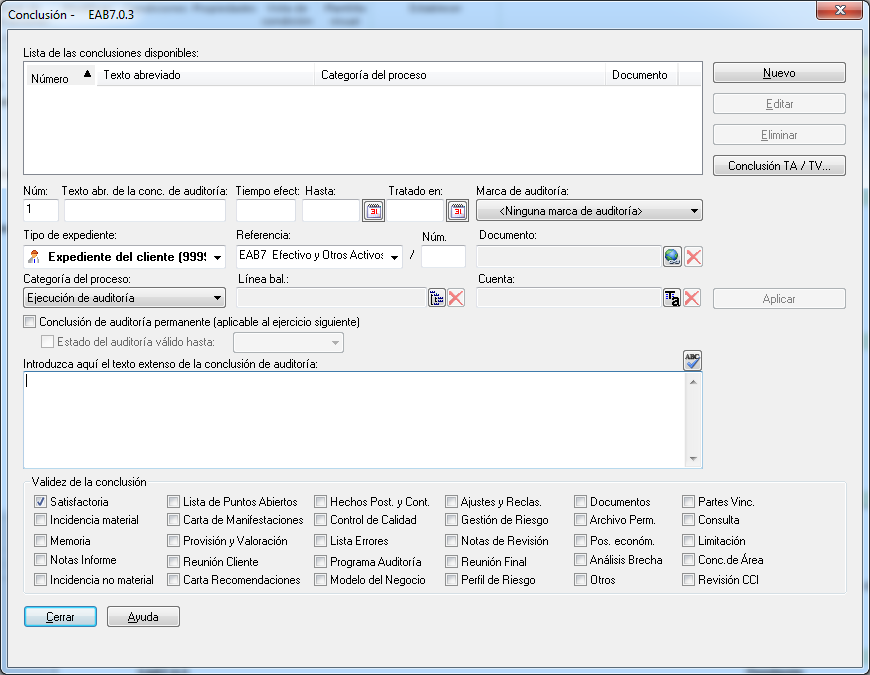Enable the Memoria checkbox
The width and height of the screenshot is (870, 675).
[40, 540]
